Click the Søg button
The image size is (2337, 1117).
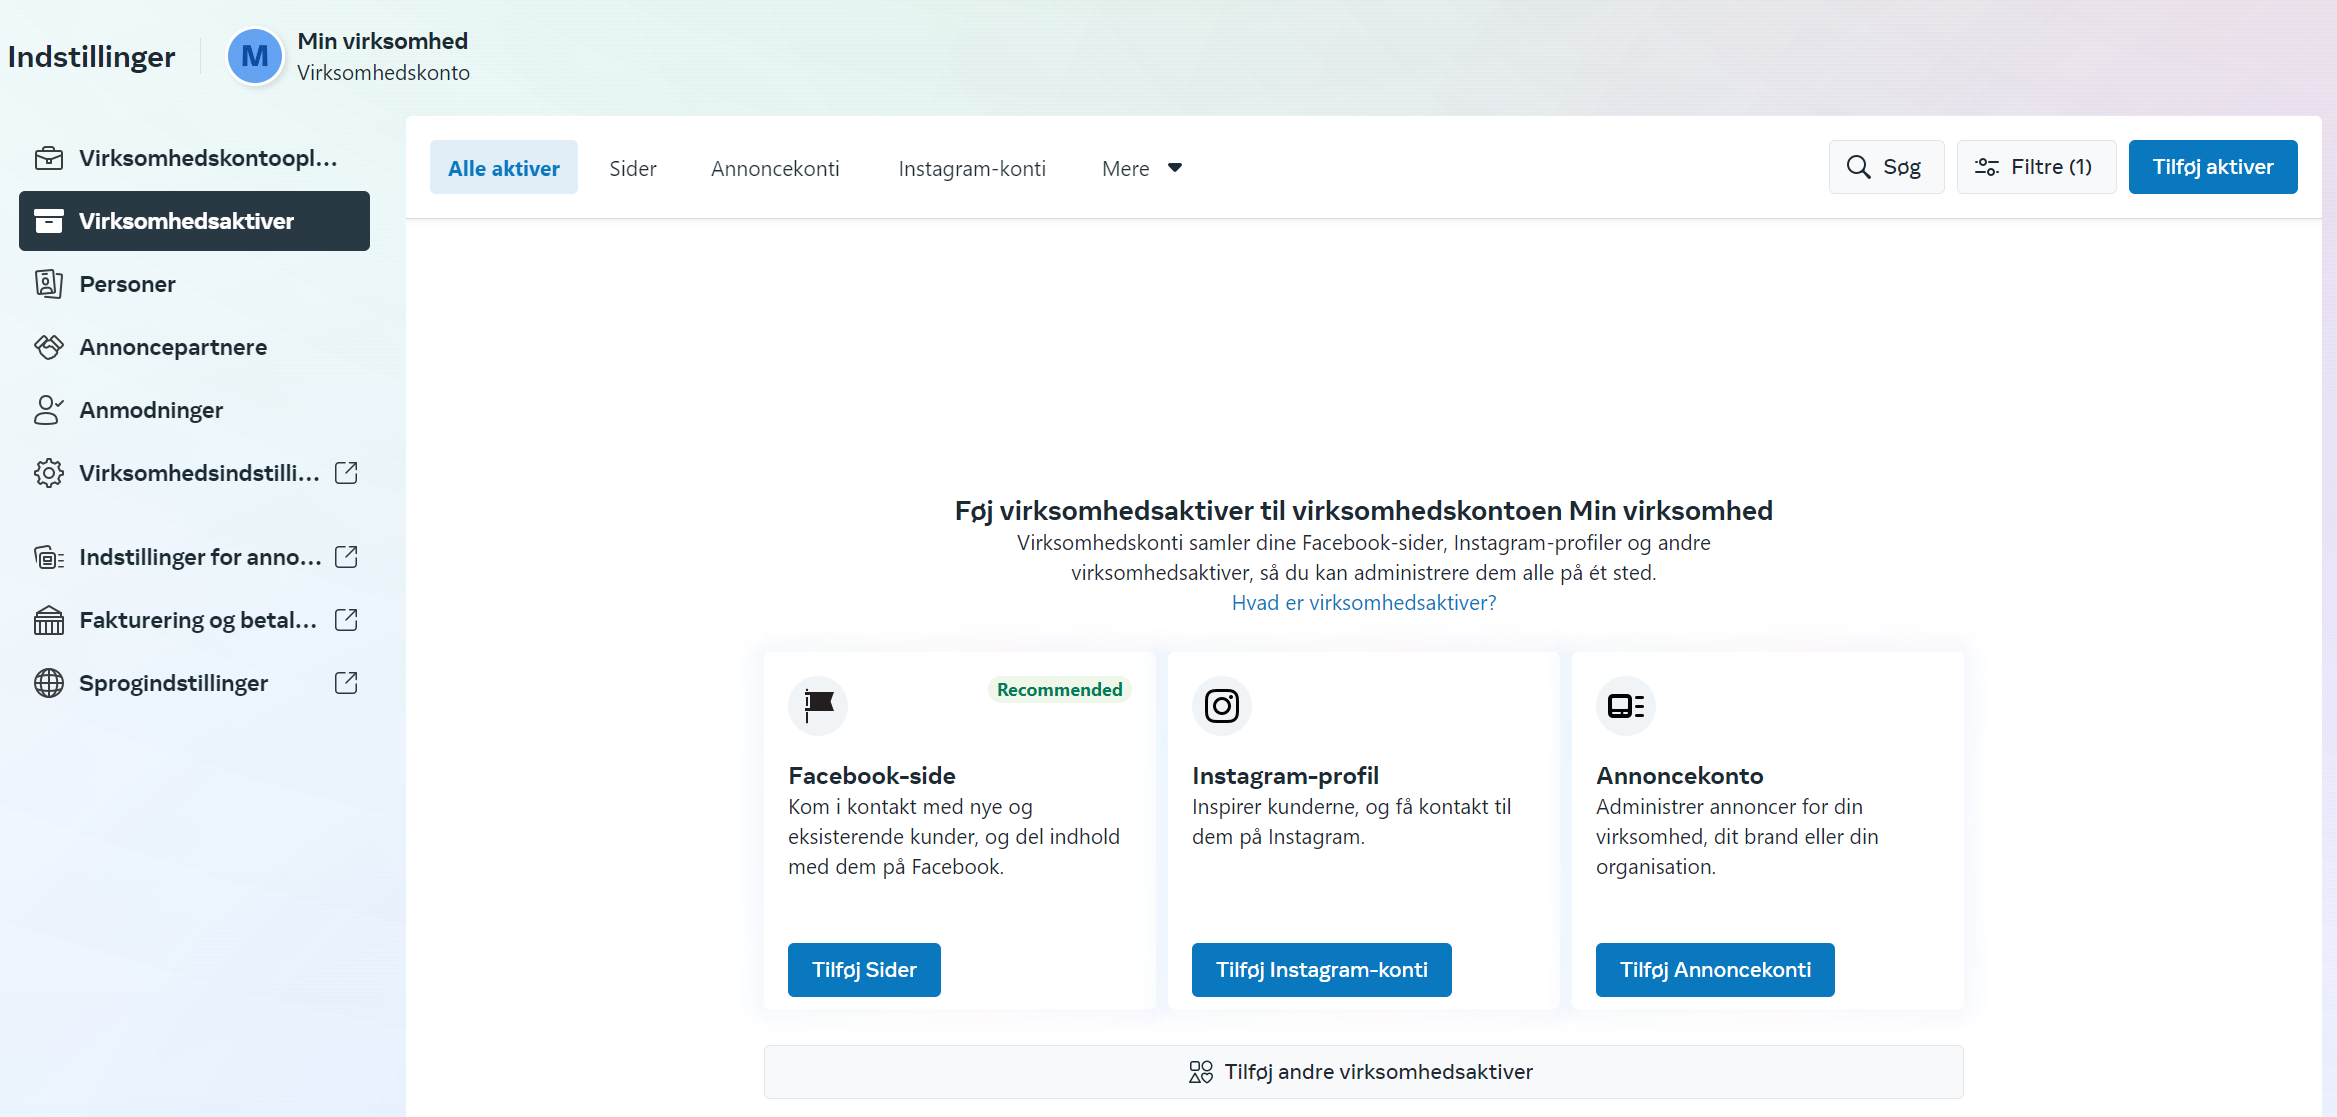click(1886, 167)
